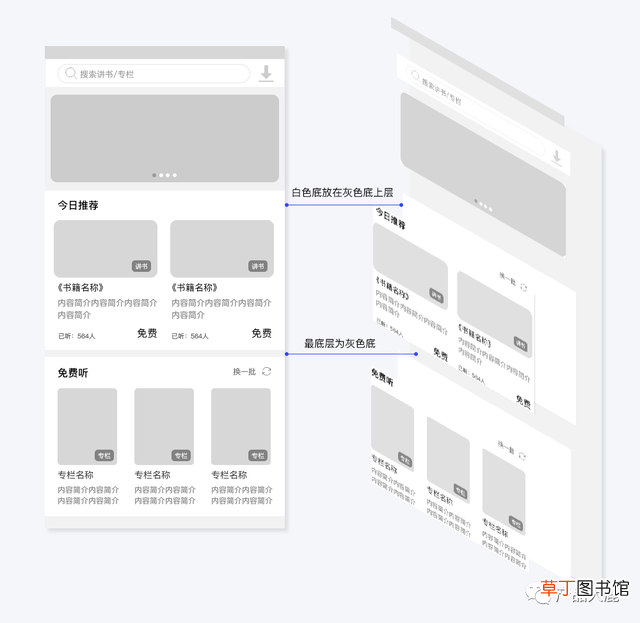Click the first 专栏名称 title
This screenshot has width=640, height=623.
[76, 475]
